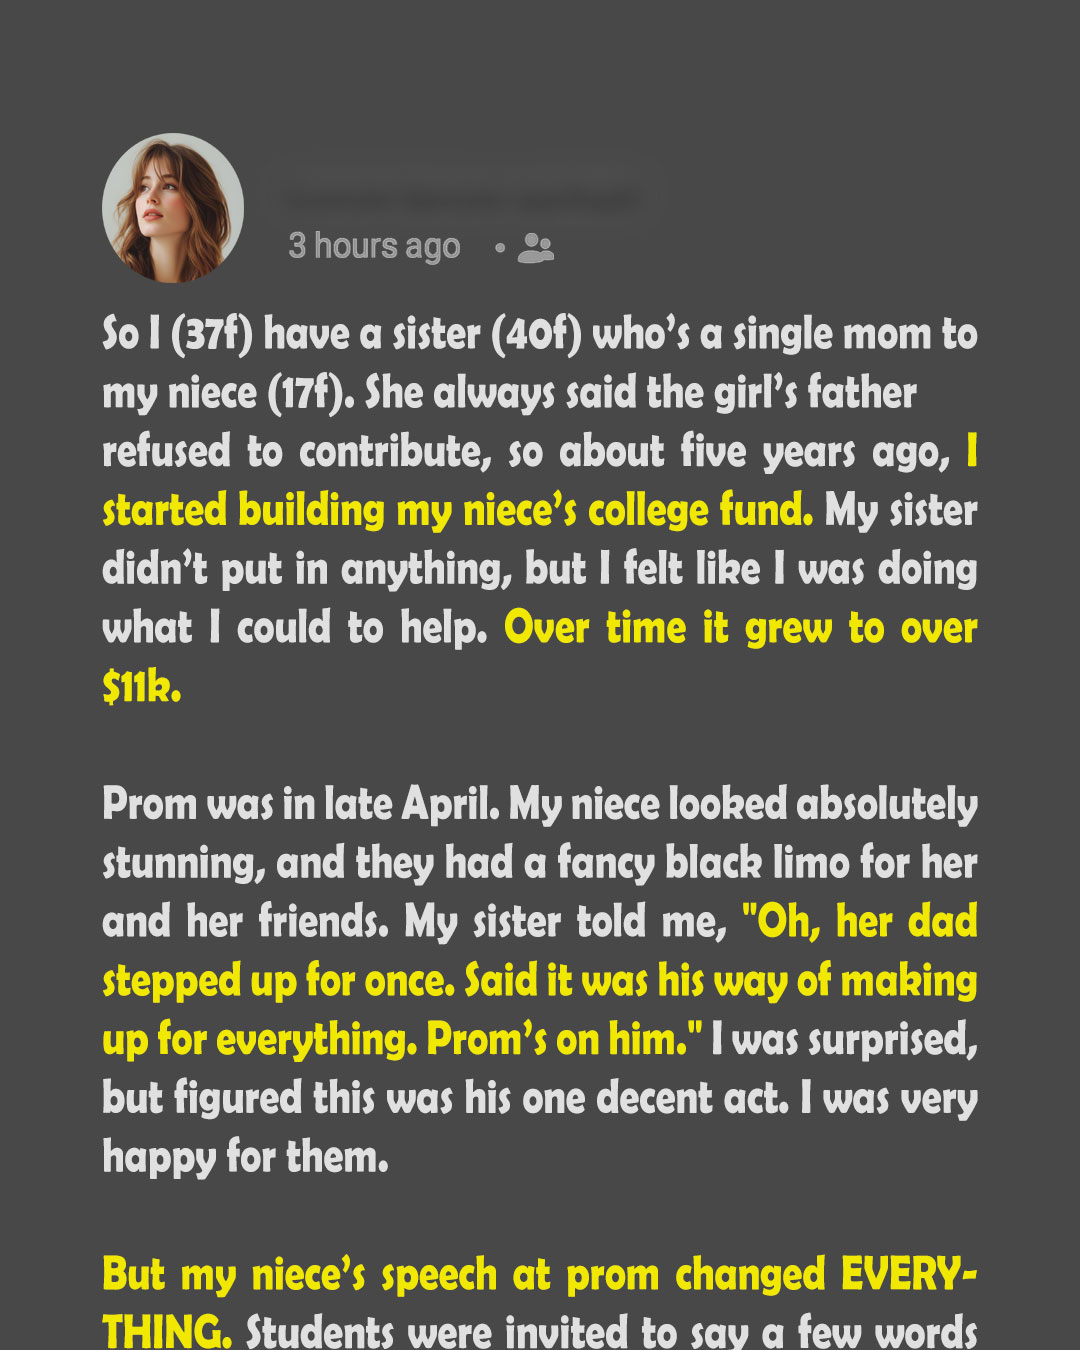The width and height of the screenshot is (1080, 1350).
Task: Click highlighted quote "Oh, her dad"
Action: pyautogui.click(x=859, y=922)
